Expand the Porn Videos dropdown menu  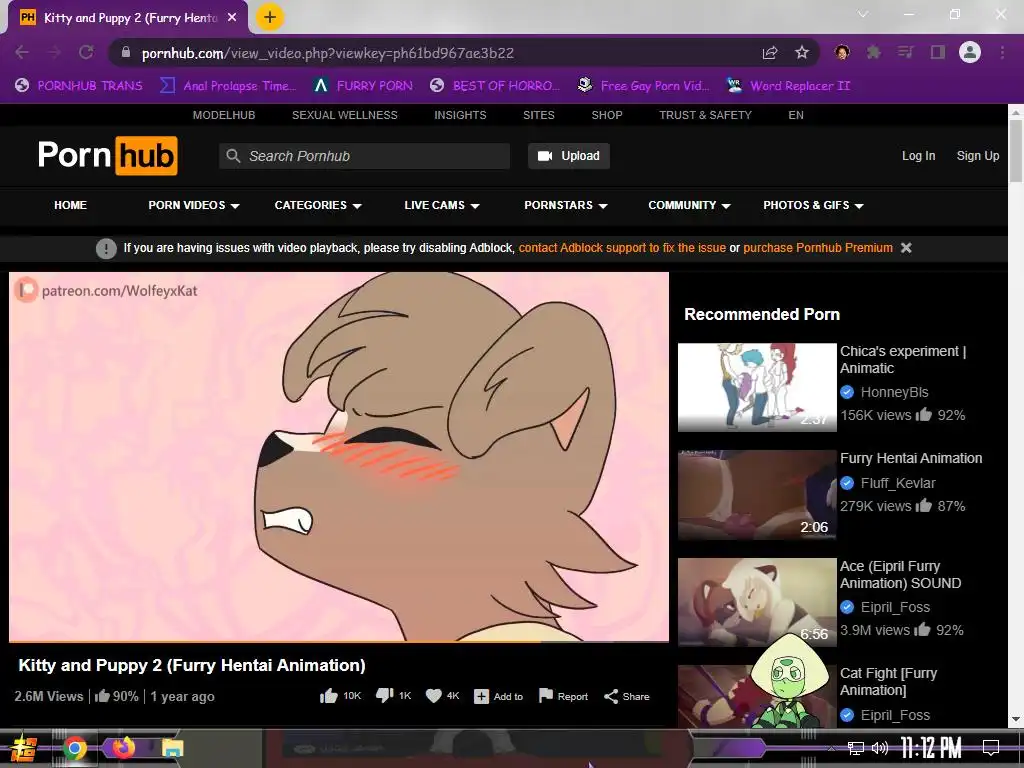[x=194, y=205]
